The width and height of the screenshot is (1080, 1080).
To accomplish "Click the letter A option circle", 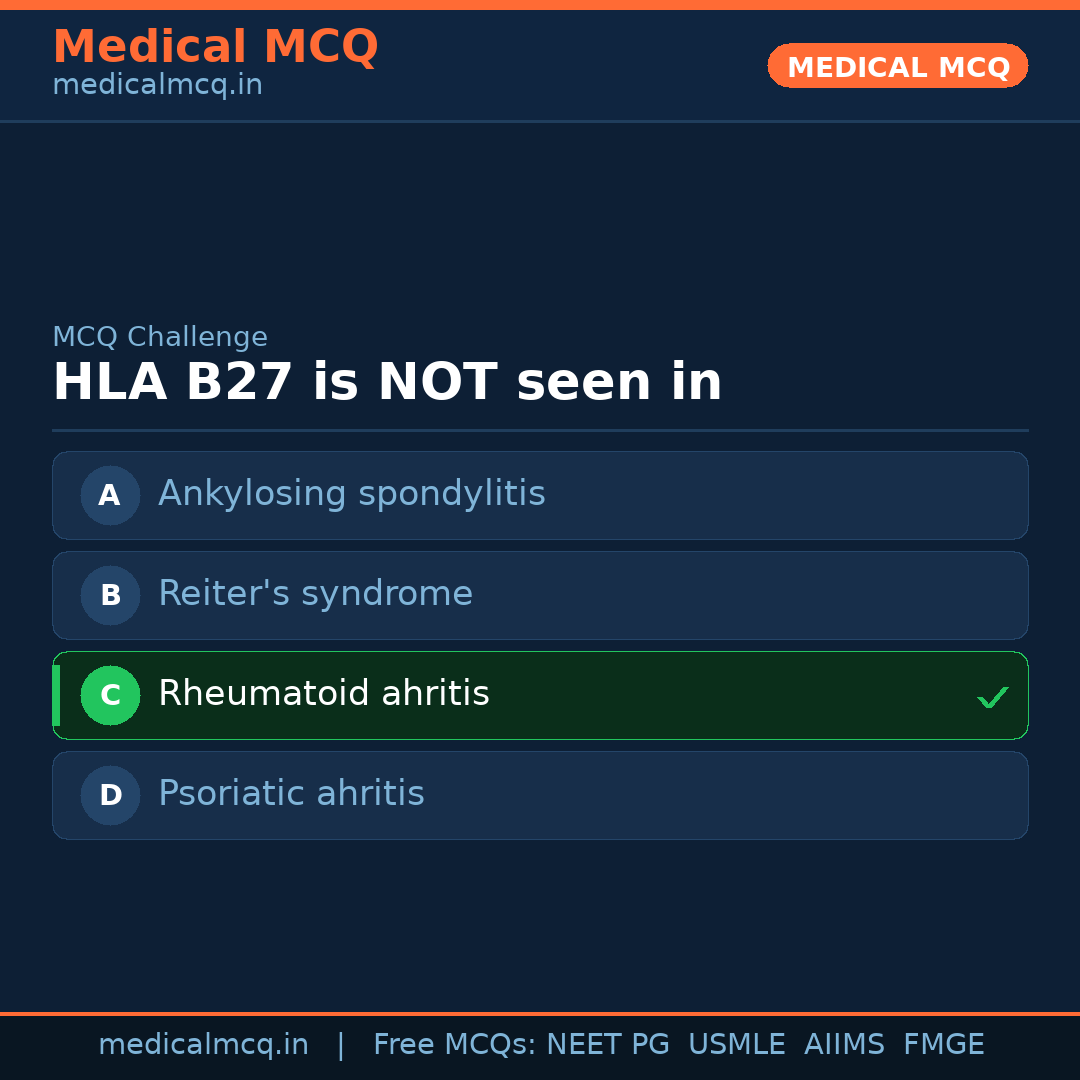I will tap(110, 495).
